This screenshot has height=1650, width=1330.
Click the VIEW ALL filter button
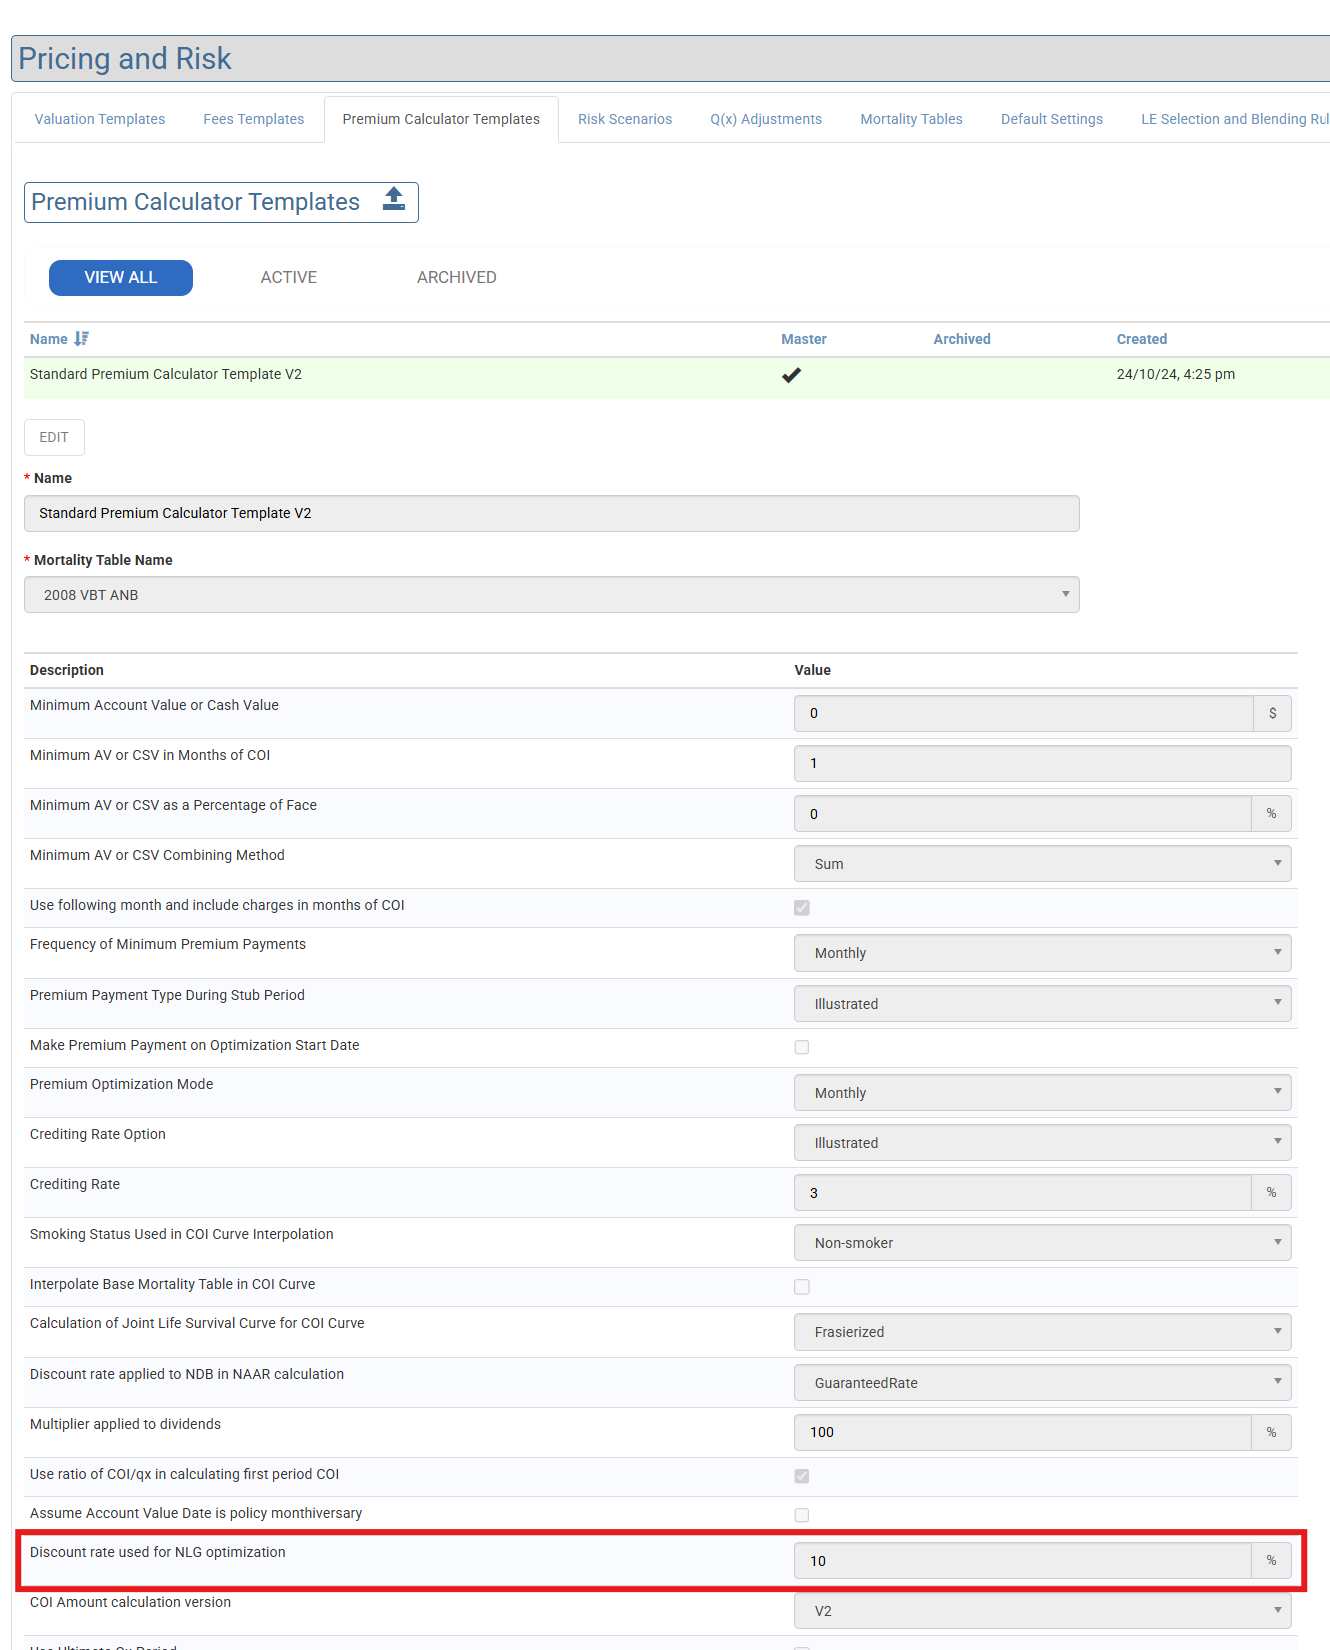click(121, 278)
